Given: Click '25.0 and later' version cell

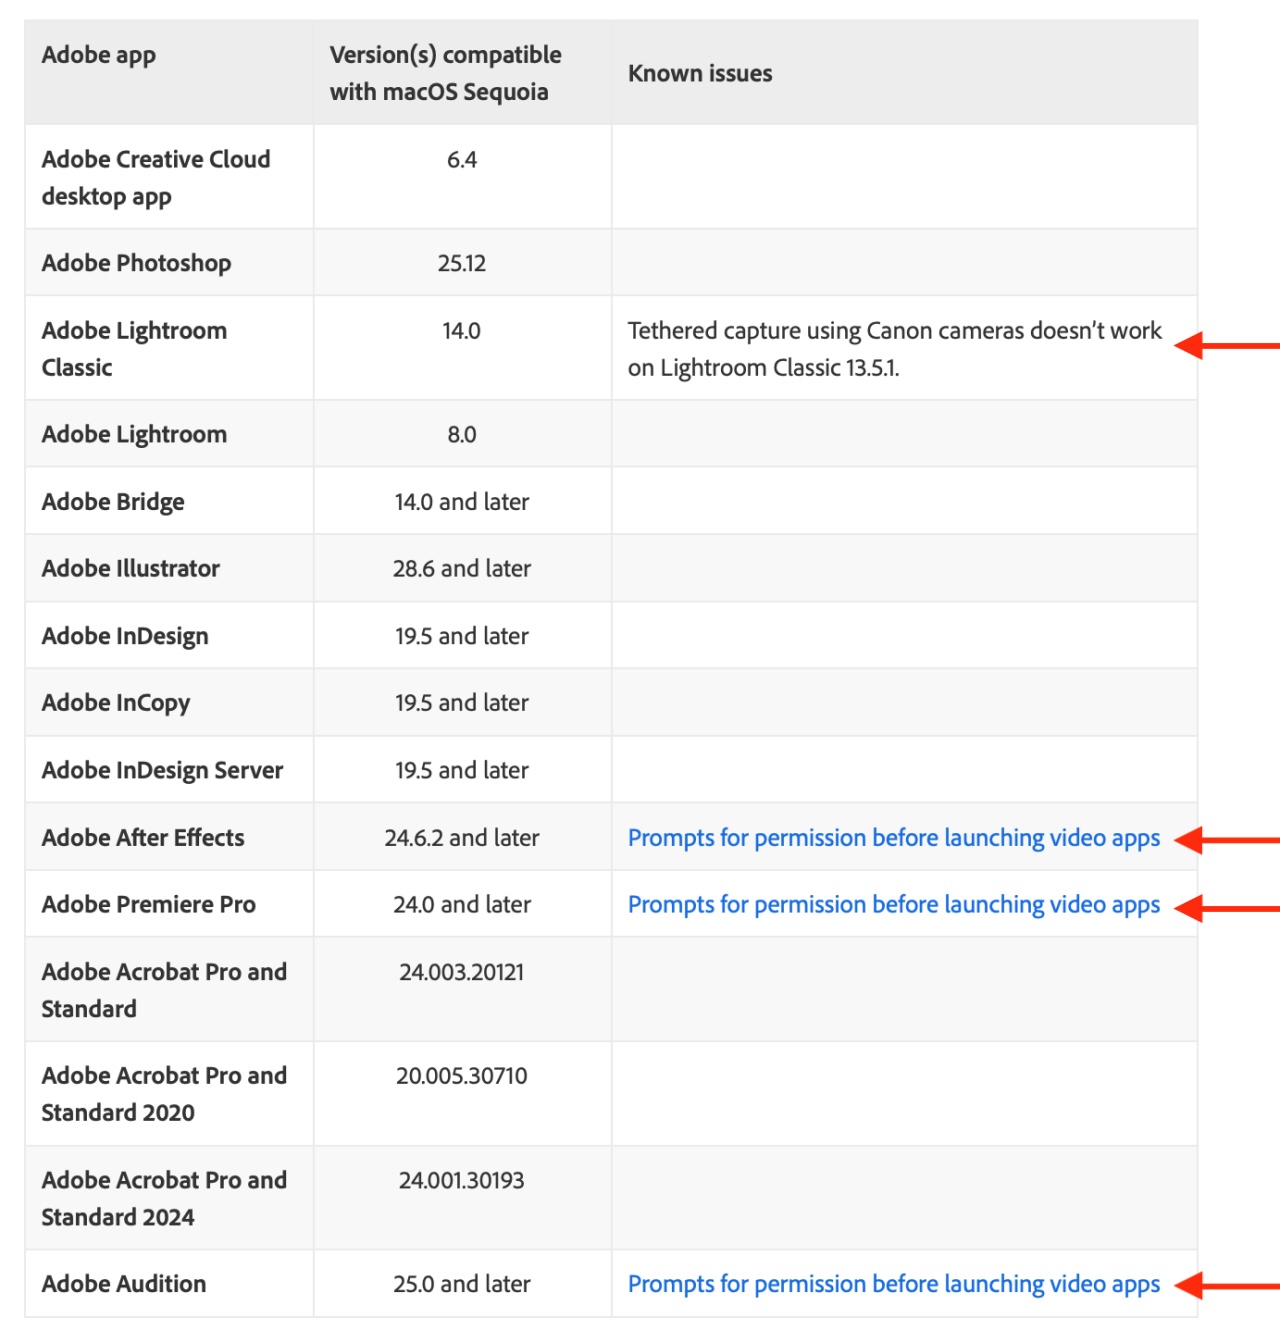Looking at the screenshot, I should 462,1284.
